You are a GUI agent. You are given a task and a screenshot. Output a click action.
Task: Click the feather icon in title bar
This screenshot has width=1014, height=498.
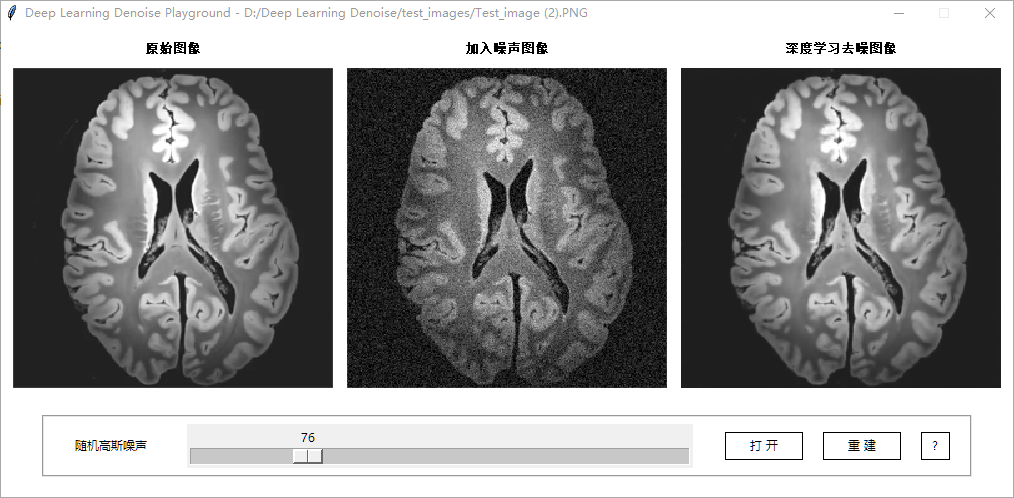[11, 13]
